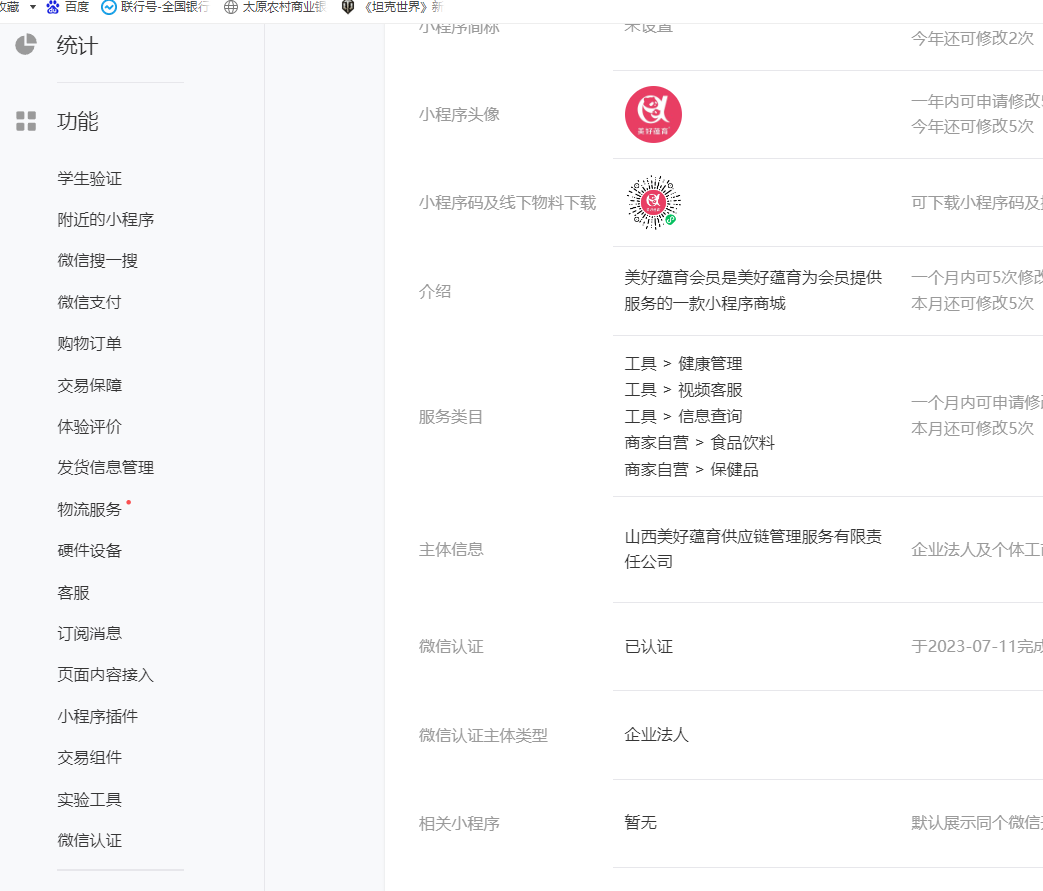Image resolution: width=1043 pixels, height=891 pixels.
Task: Click the 微信认证 row label in the table
Action: pos(451,646)
